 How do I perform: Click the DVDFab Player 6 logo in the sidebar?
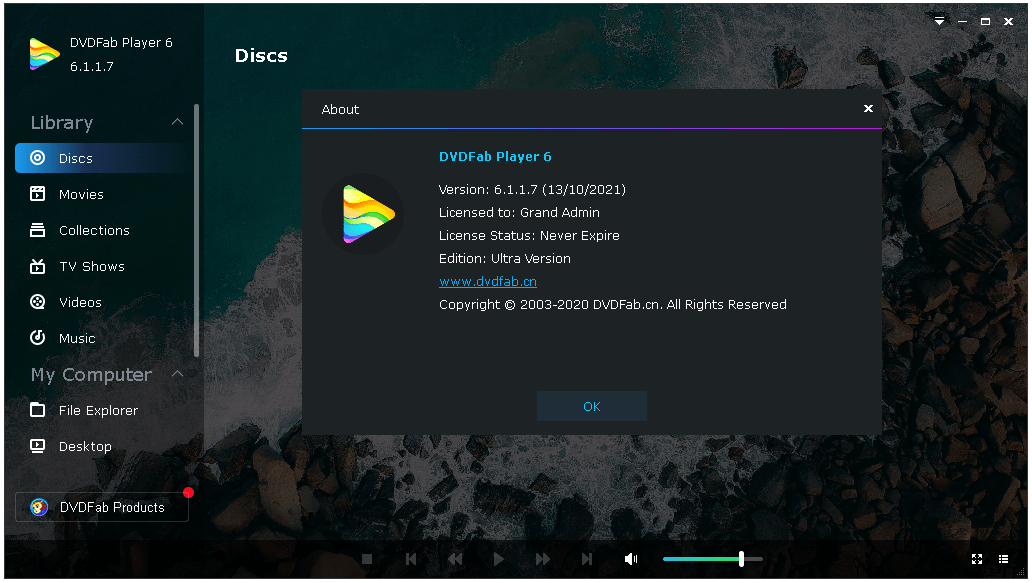[44, 54]
